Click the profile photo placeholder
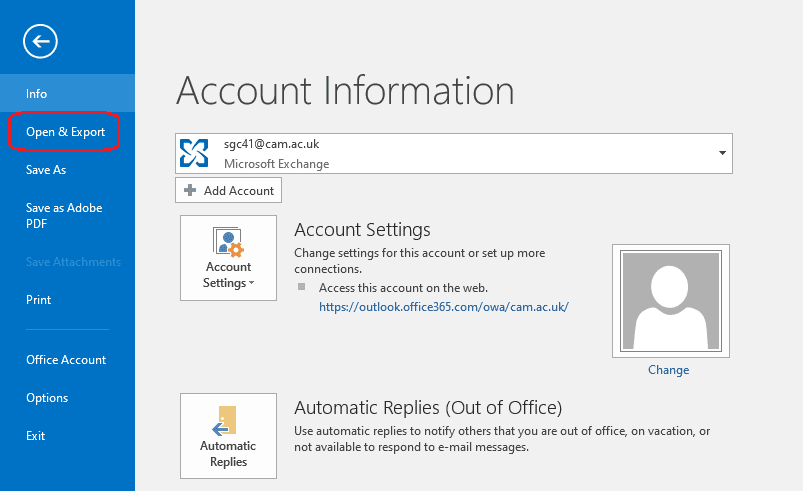803x491 pixels. coord(670,299)
